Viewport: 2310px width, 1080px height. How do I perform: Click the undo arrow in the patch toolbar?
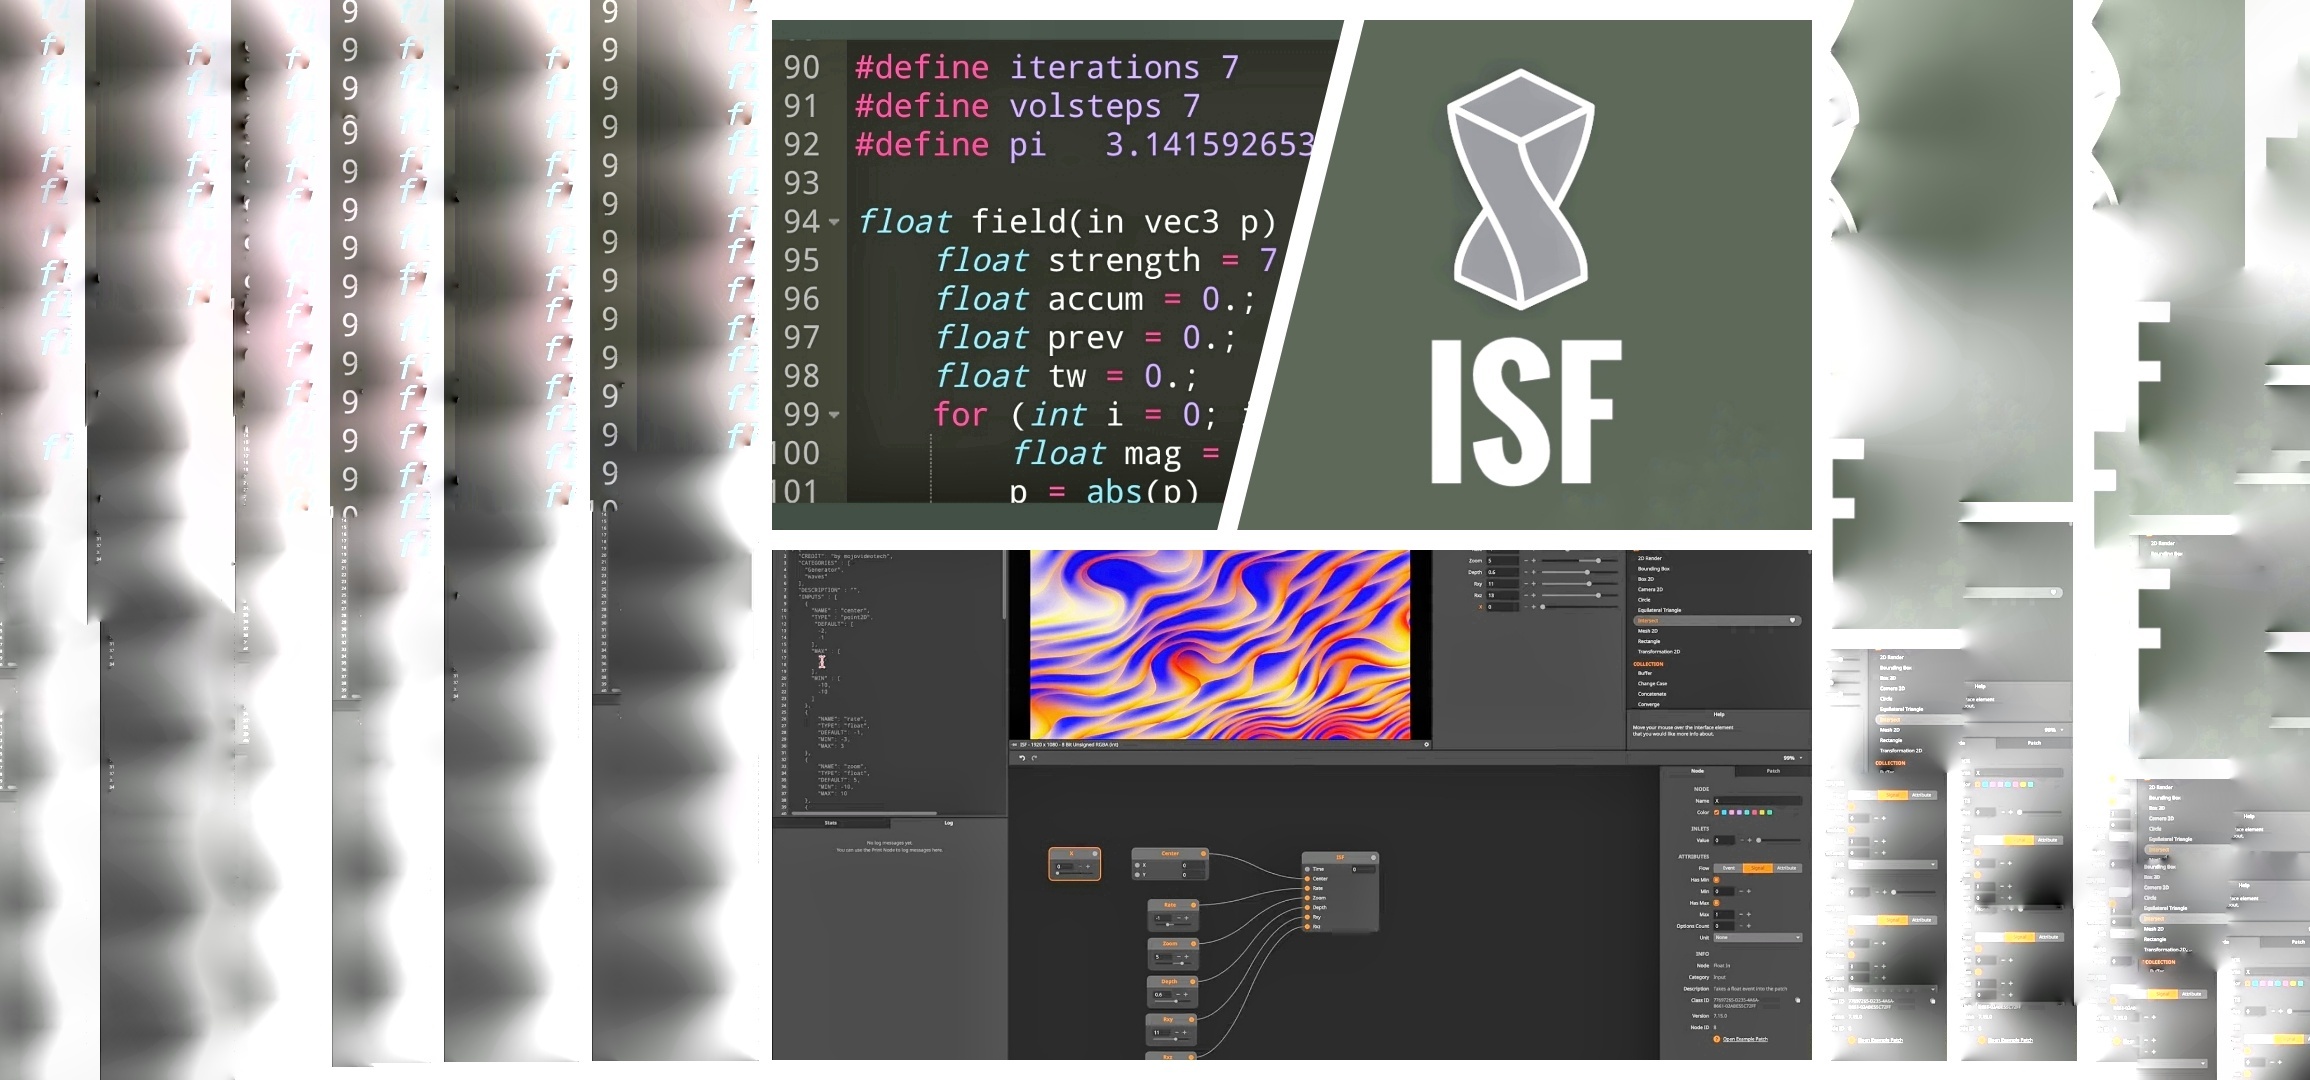point(1021,757)
